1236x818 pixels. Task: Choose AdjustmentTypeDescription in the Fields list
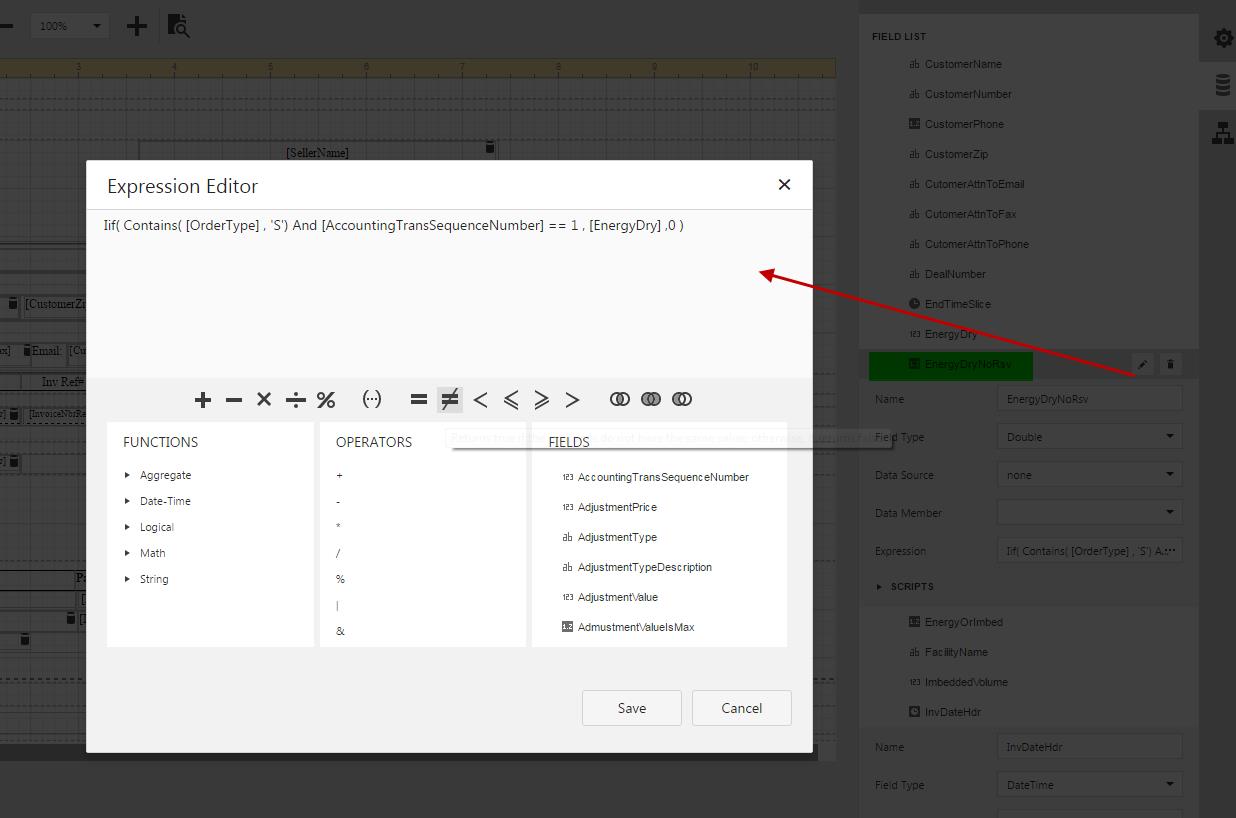644,567
